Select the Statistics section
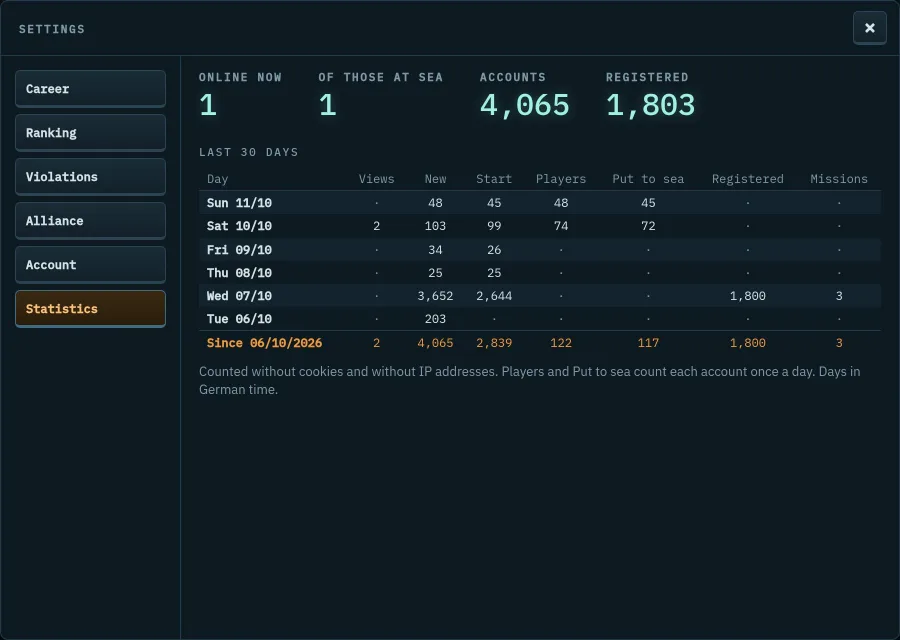This screenshot has width=900, height=640. click(x=90, y=309)
